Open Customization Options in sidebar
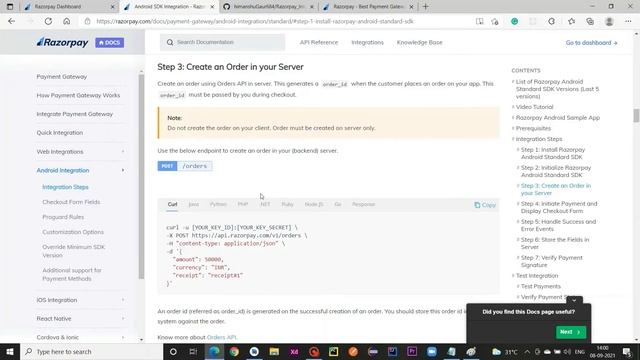Viewport: 640px width, 360px height. [73, 232]
